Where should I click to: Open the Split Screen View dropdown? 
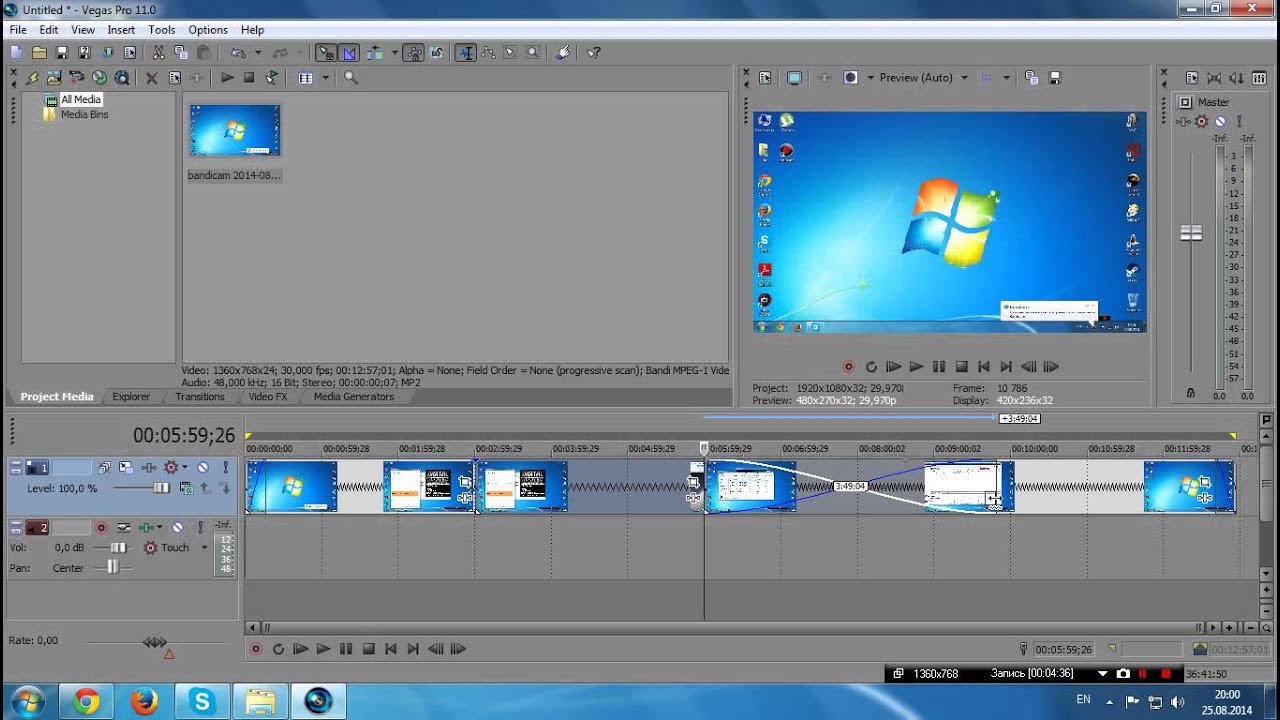pyautogui.click(x=870, y=77)
